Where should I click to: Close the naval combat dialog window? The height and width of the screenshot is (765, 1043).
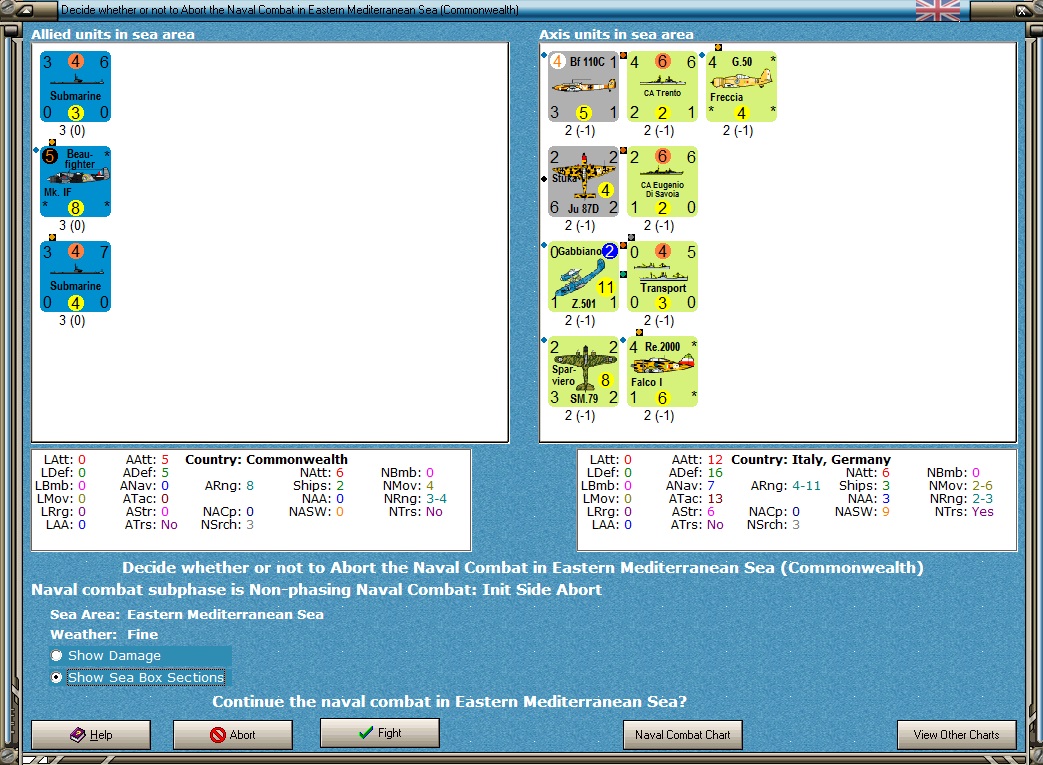tap(1023, 10)
